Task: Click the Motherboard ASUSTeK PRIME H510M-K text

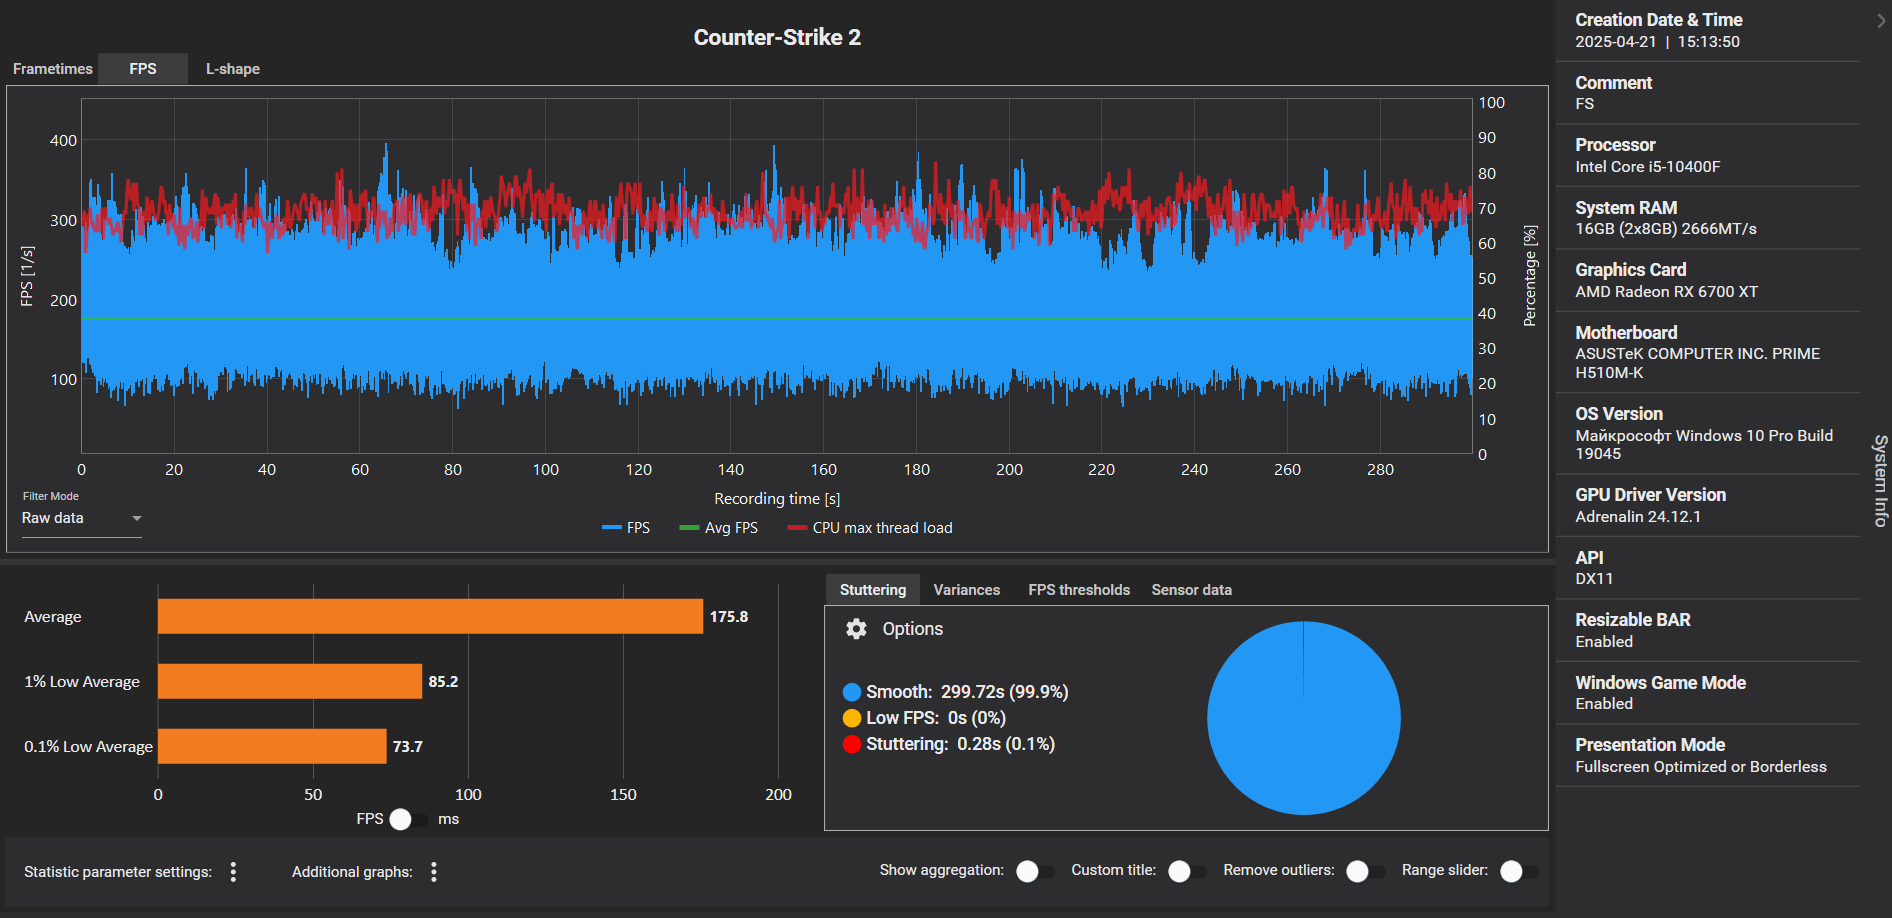Action: point(1697,363)
